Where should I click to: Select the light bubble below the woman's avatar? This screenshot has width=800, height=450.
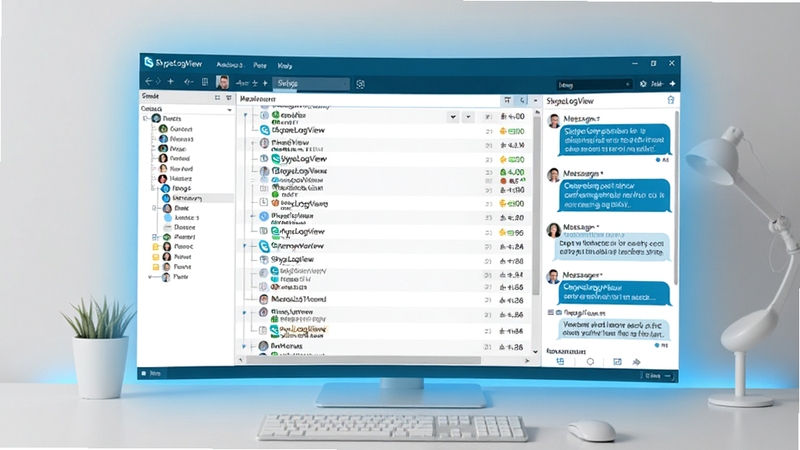611,247
